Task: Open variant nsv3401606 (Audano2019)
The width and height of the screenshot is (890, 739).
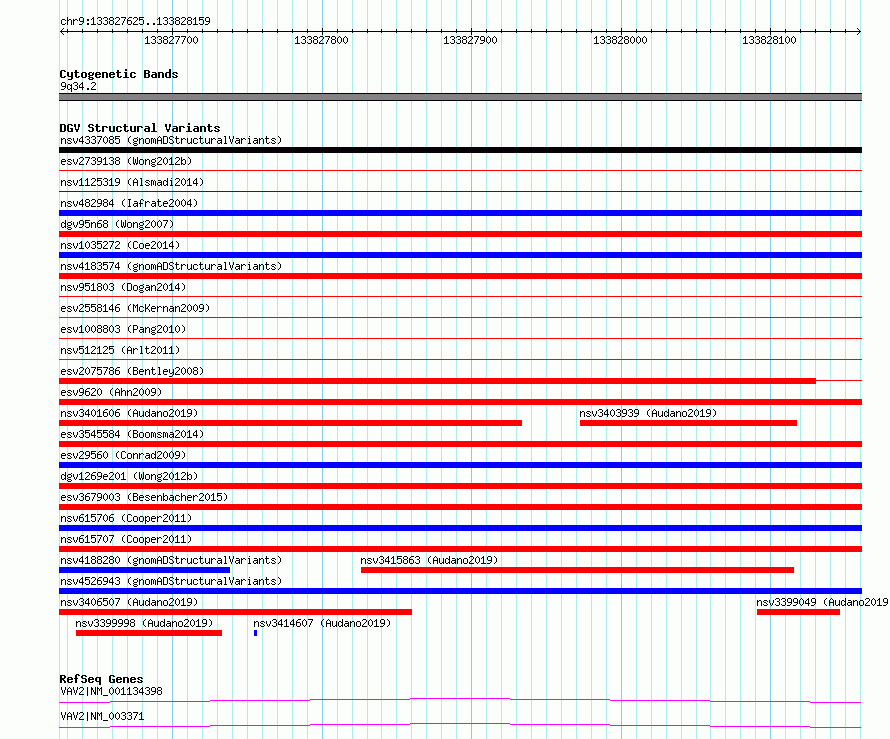Action: [129, 413]
